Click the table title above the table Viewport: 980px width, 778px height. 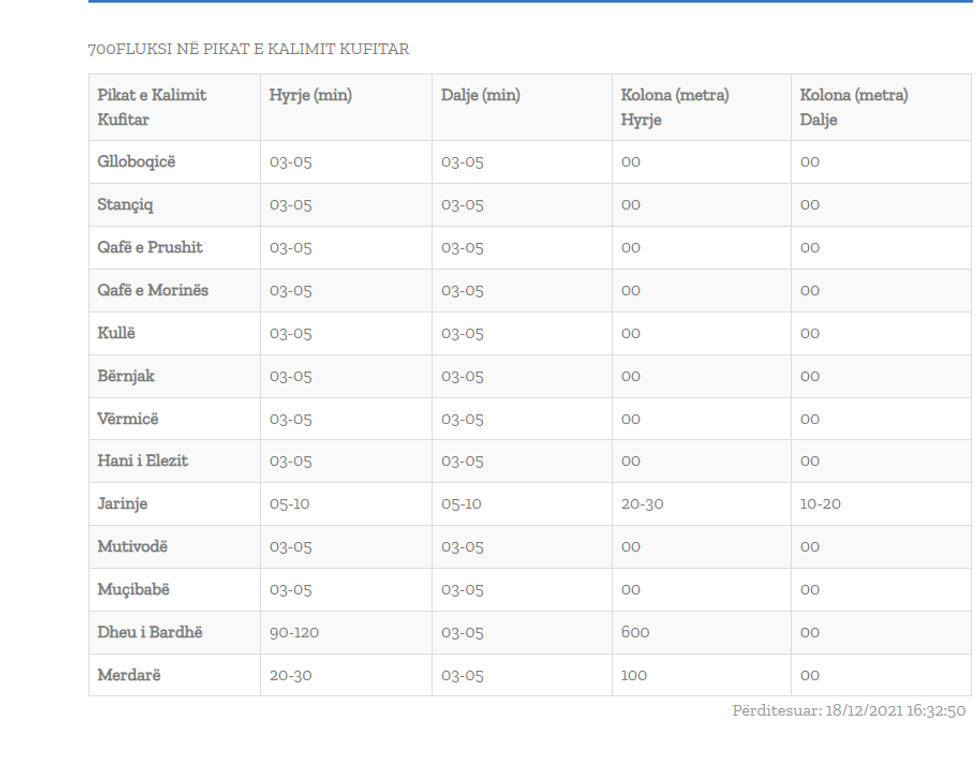click(x=248, y=50)
